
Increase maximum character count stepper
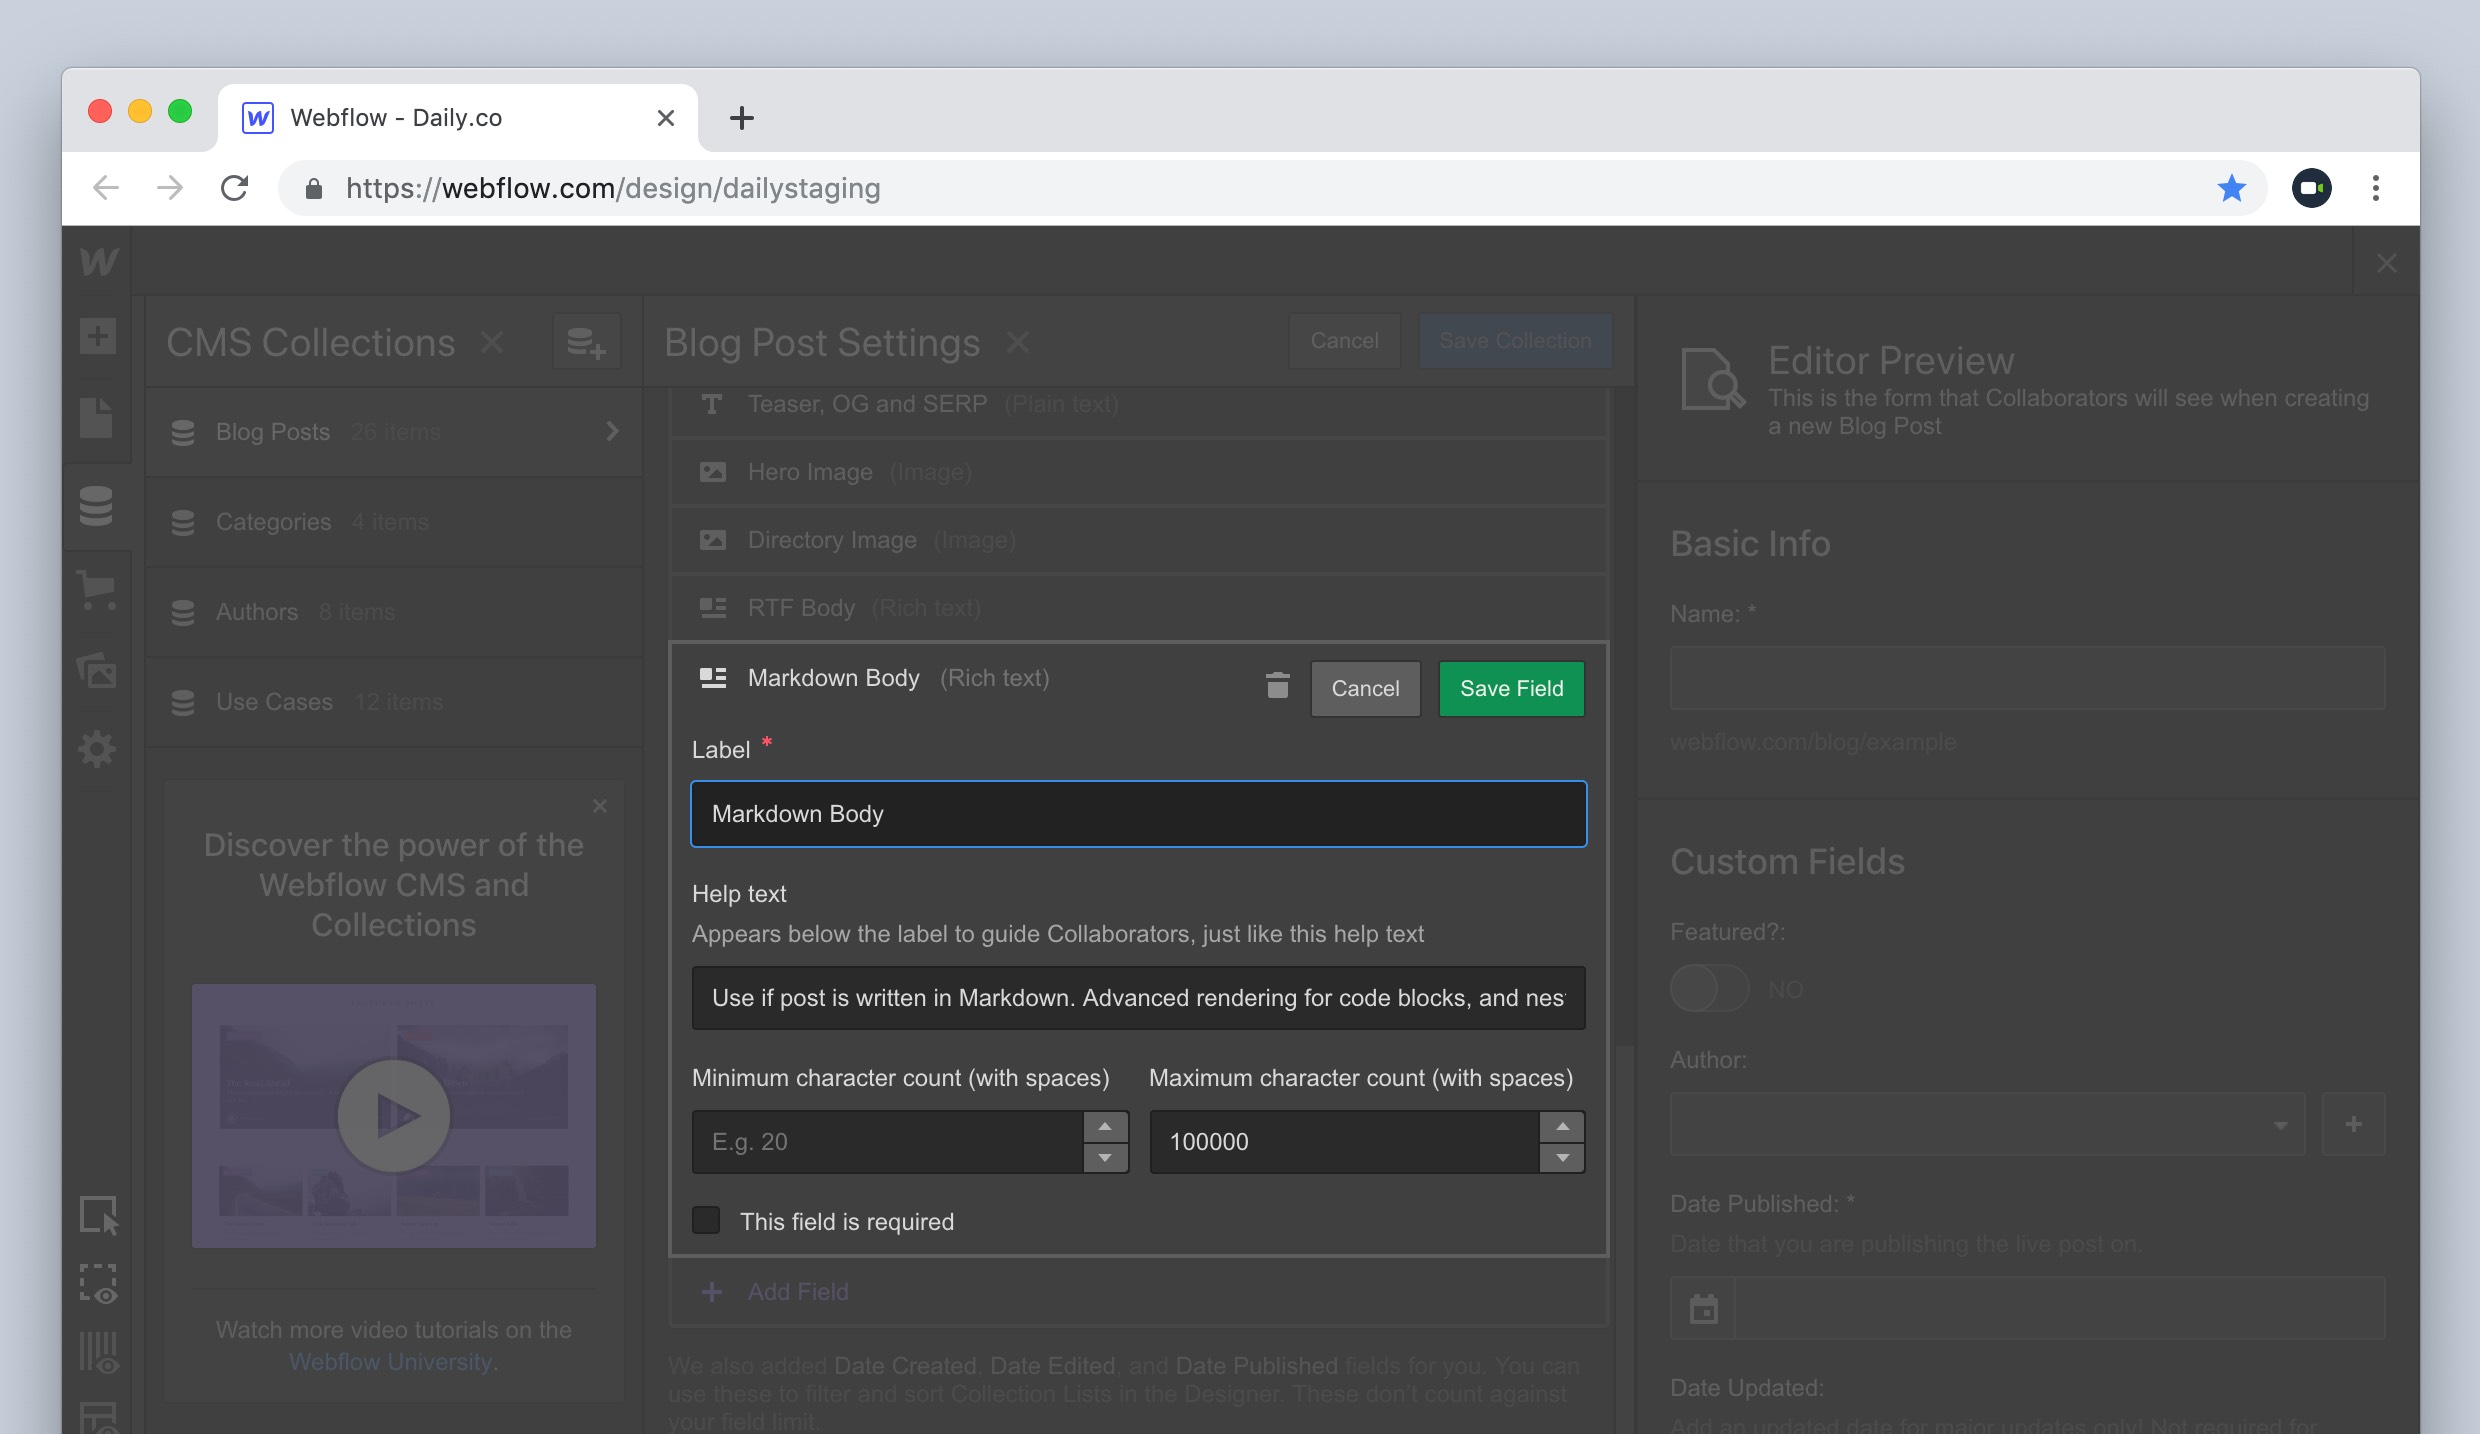click(x=1562, y=1127)
